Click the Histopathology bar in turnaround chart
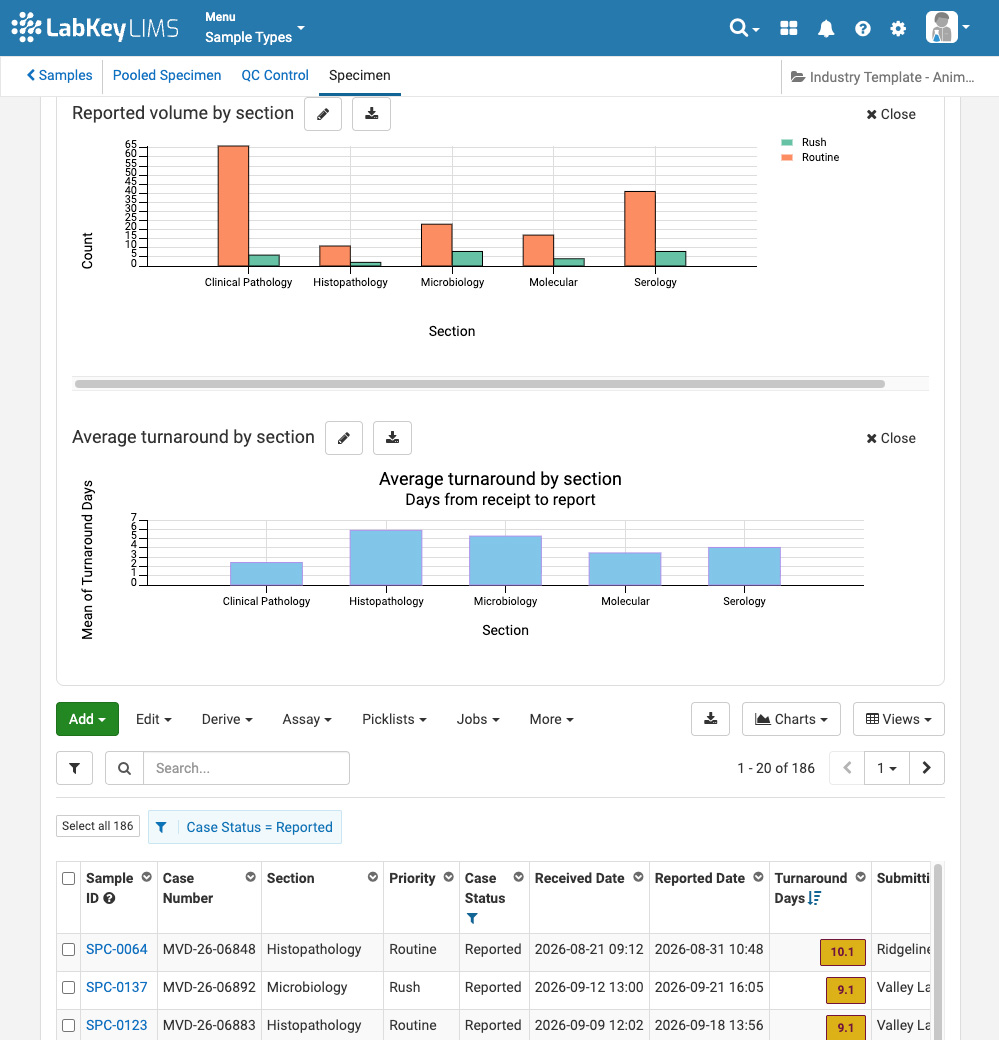 point(386,558)
